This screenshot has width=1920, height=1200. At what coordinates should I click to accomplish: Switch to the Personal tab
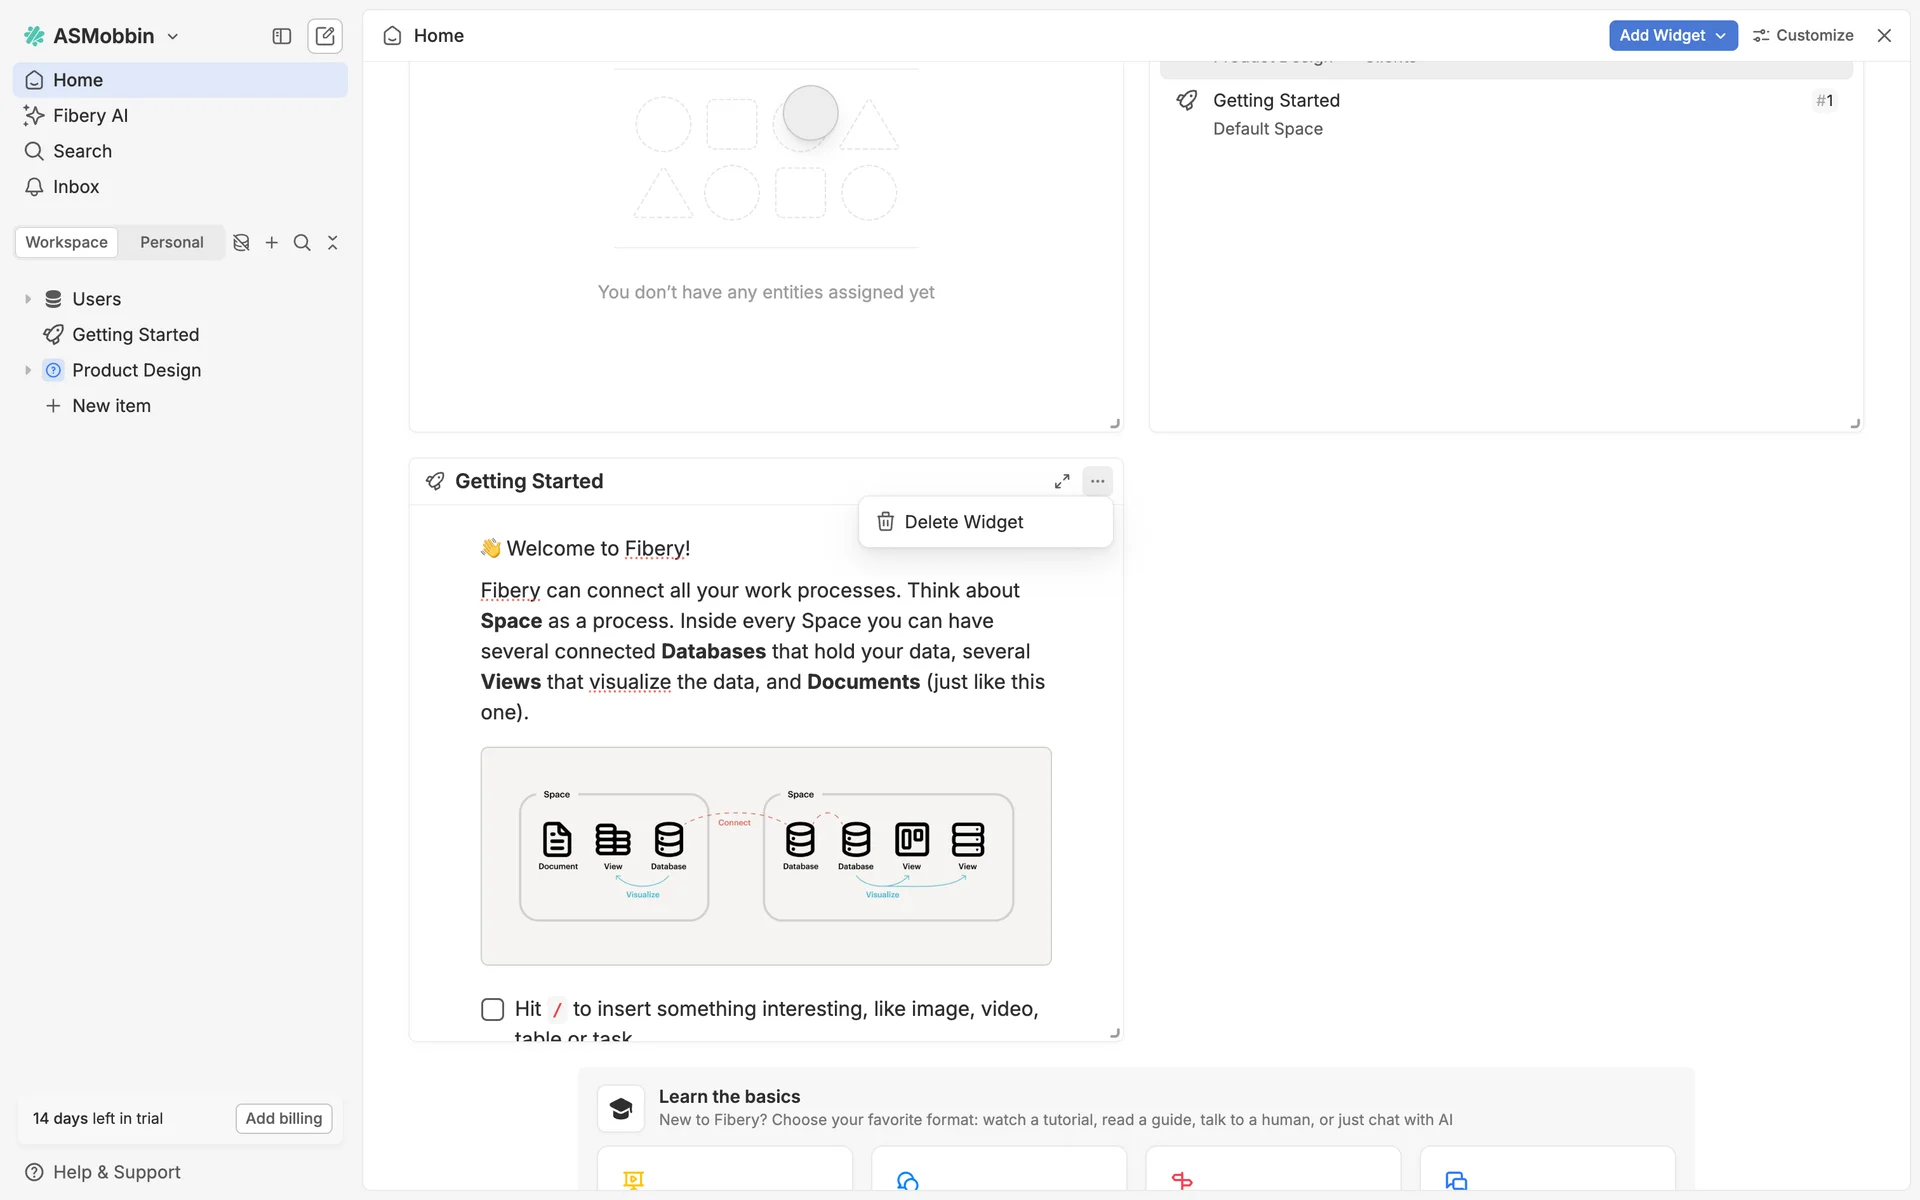point(171,243)
